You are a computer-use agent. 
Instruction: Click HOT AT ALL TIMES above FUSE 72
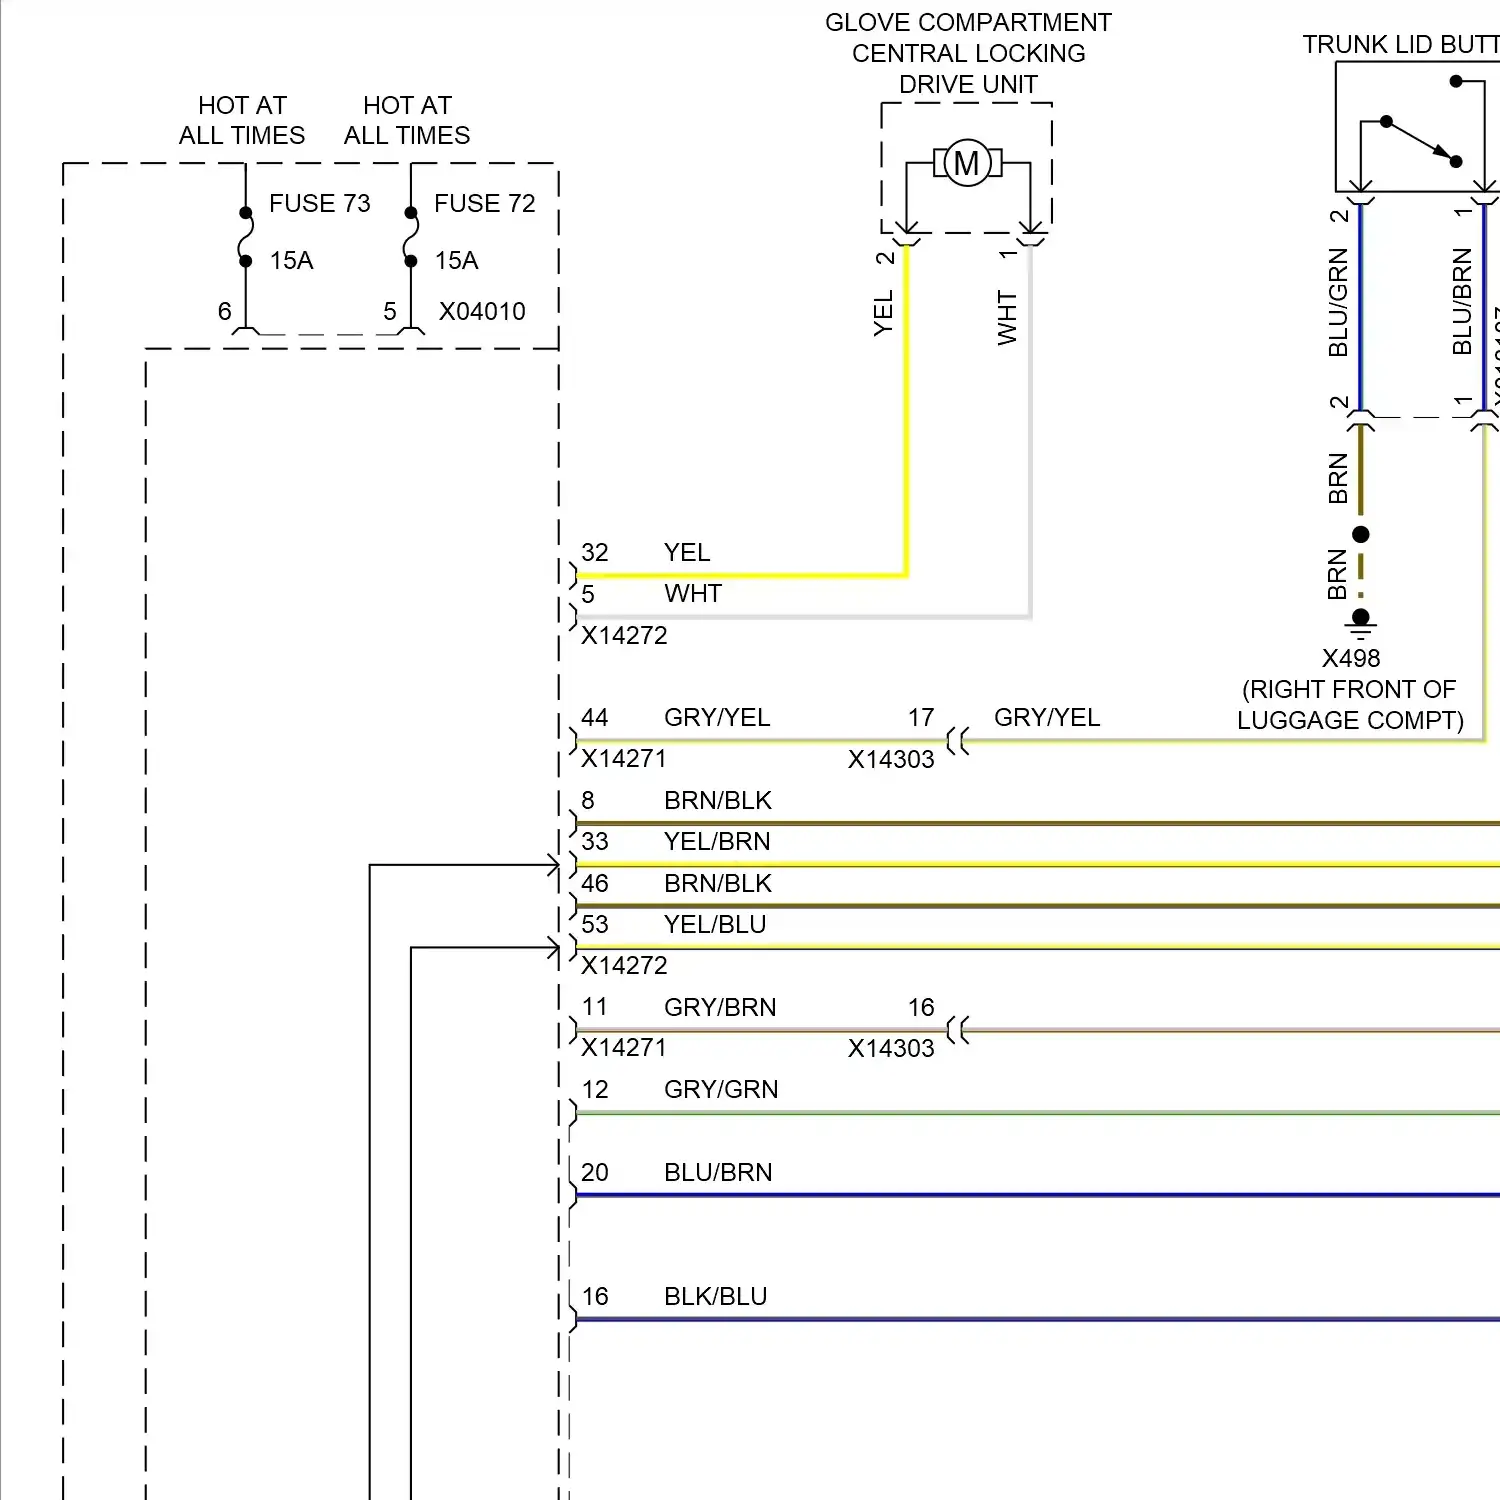tap(407, 120)
